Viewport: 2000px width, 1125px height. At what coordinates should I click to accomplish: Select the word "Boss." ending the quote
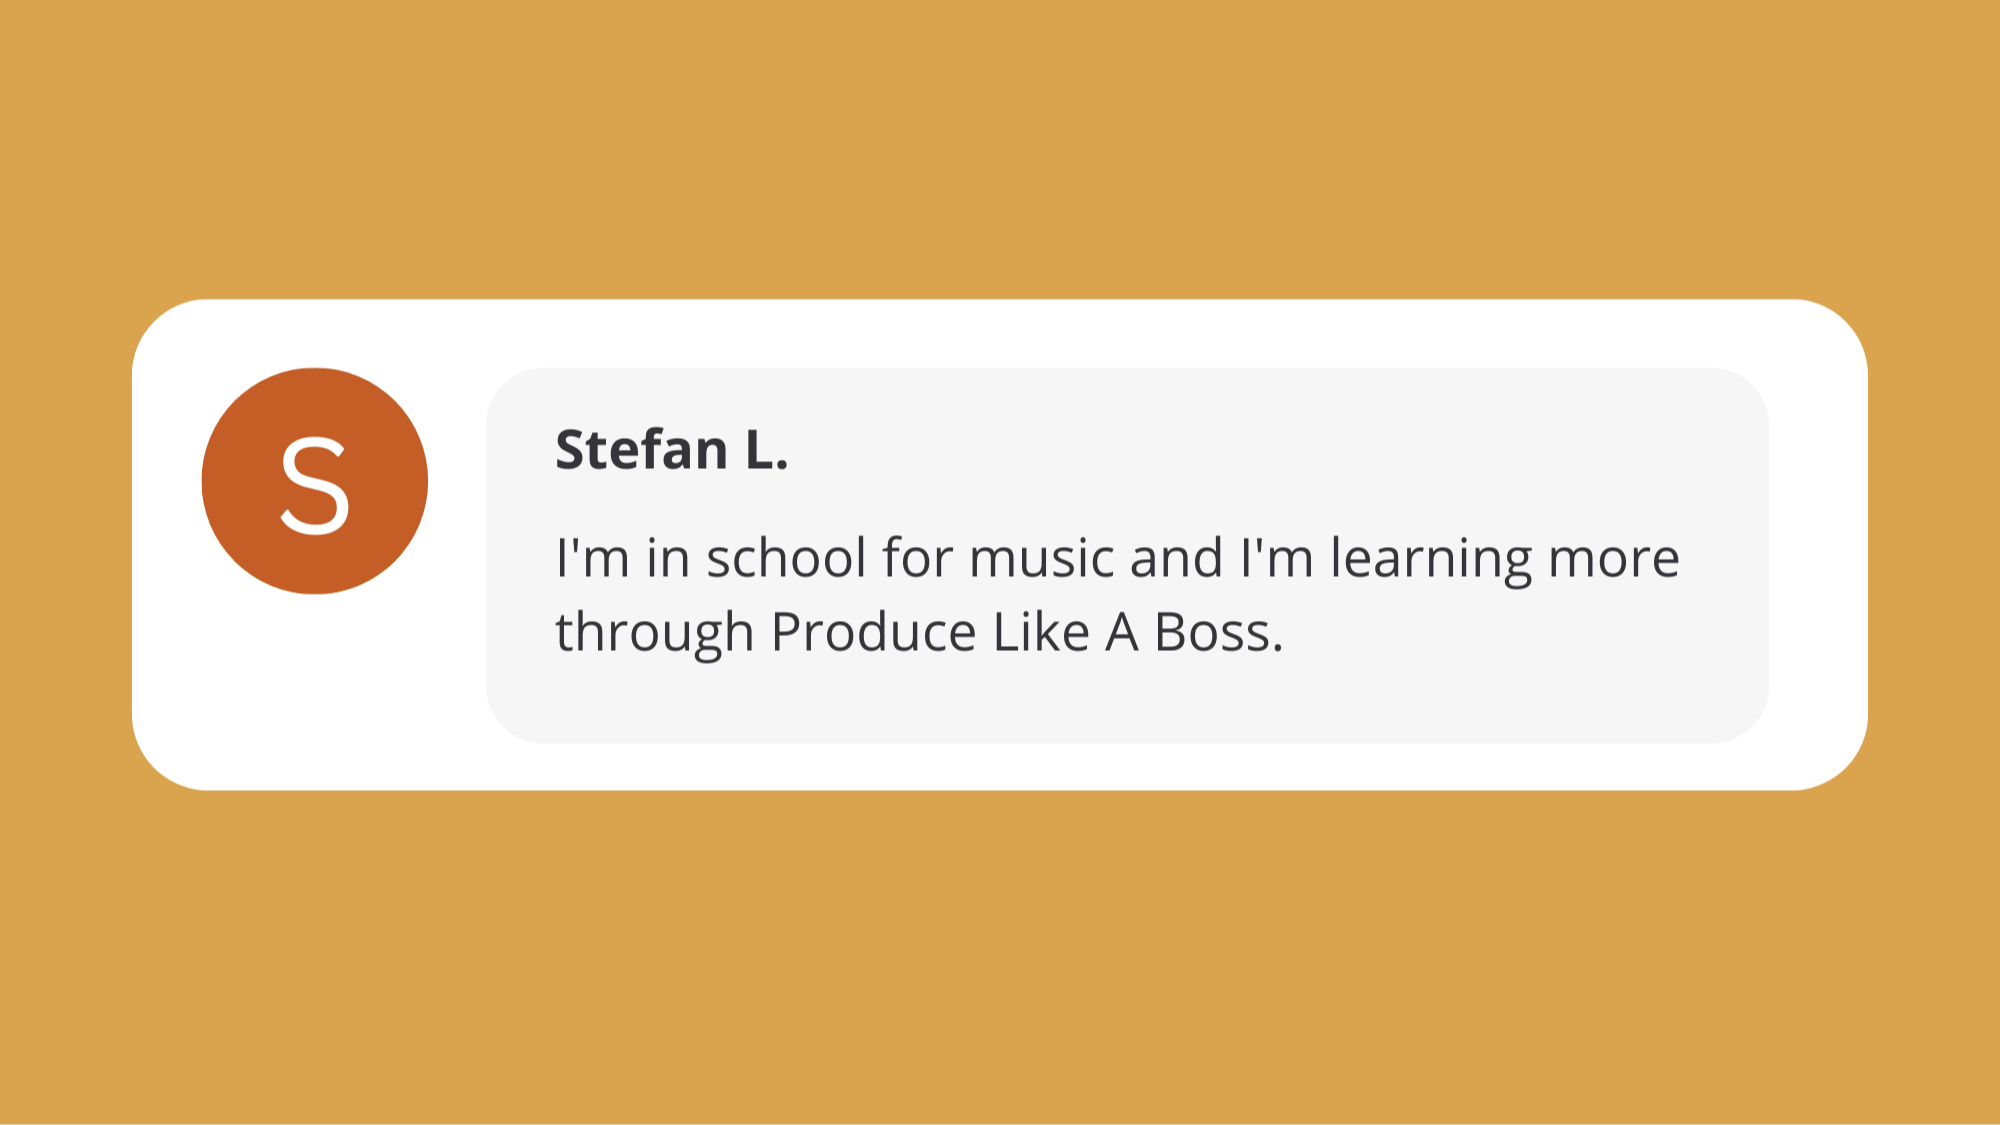click(x=1218, y=633)
